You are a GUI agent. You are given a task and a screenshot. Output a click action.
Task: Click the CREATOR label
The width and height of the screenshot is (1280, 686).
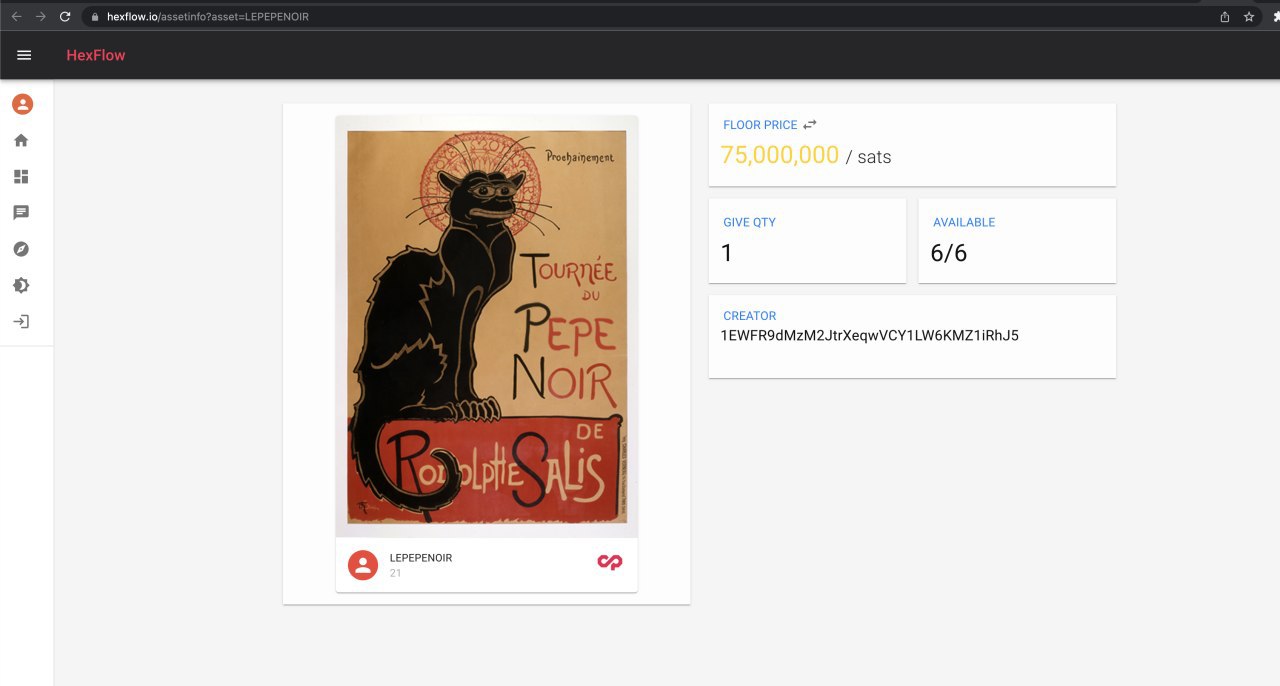(x=750, y=316)
